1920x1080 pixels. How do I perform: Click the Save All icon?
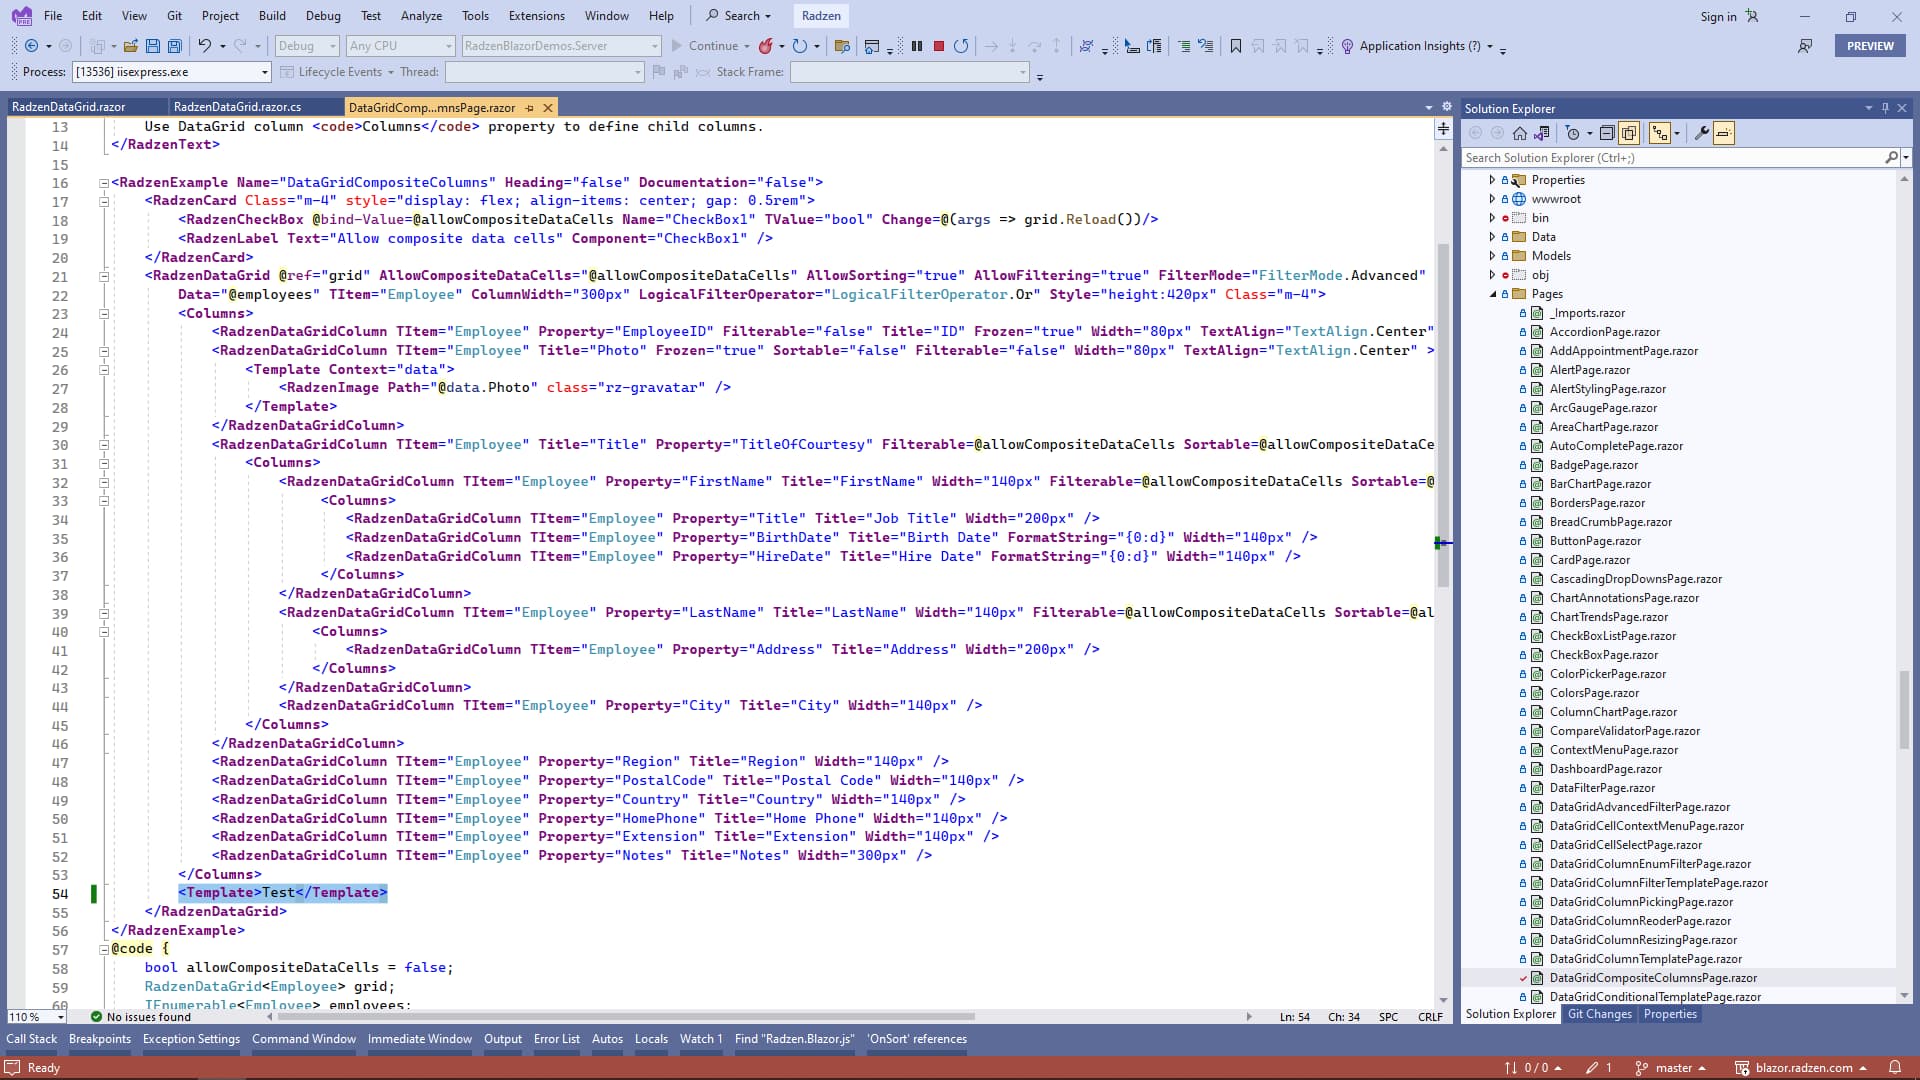[x=175, y=46]
